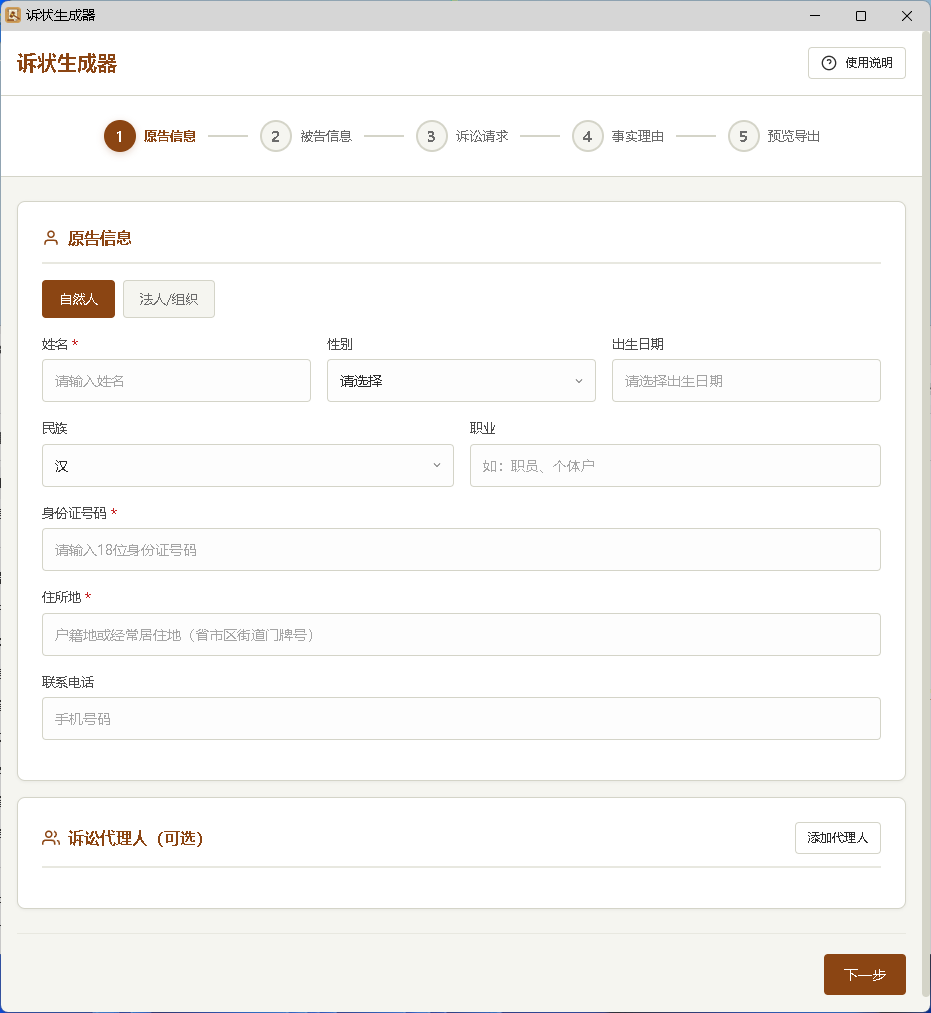The height and width of the screenshot is (1013, 931).
Task: Expand the 民族 dropdown
Action: click(x=247, y=465)
